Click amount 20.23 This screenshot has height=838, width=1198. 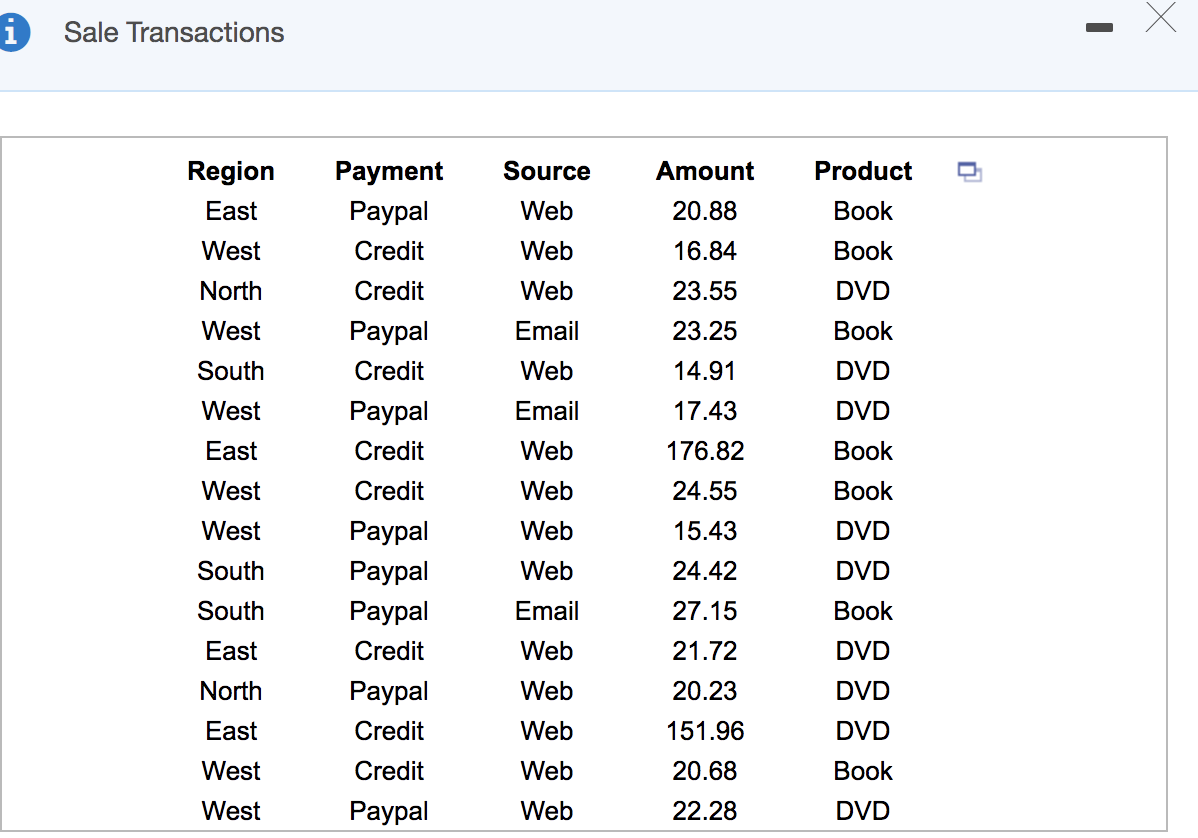tap(704, 691)
